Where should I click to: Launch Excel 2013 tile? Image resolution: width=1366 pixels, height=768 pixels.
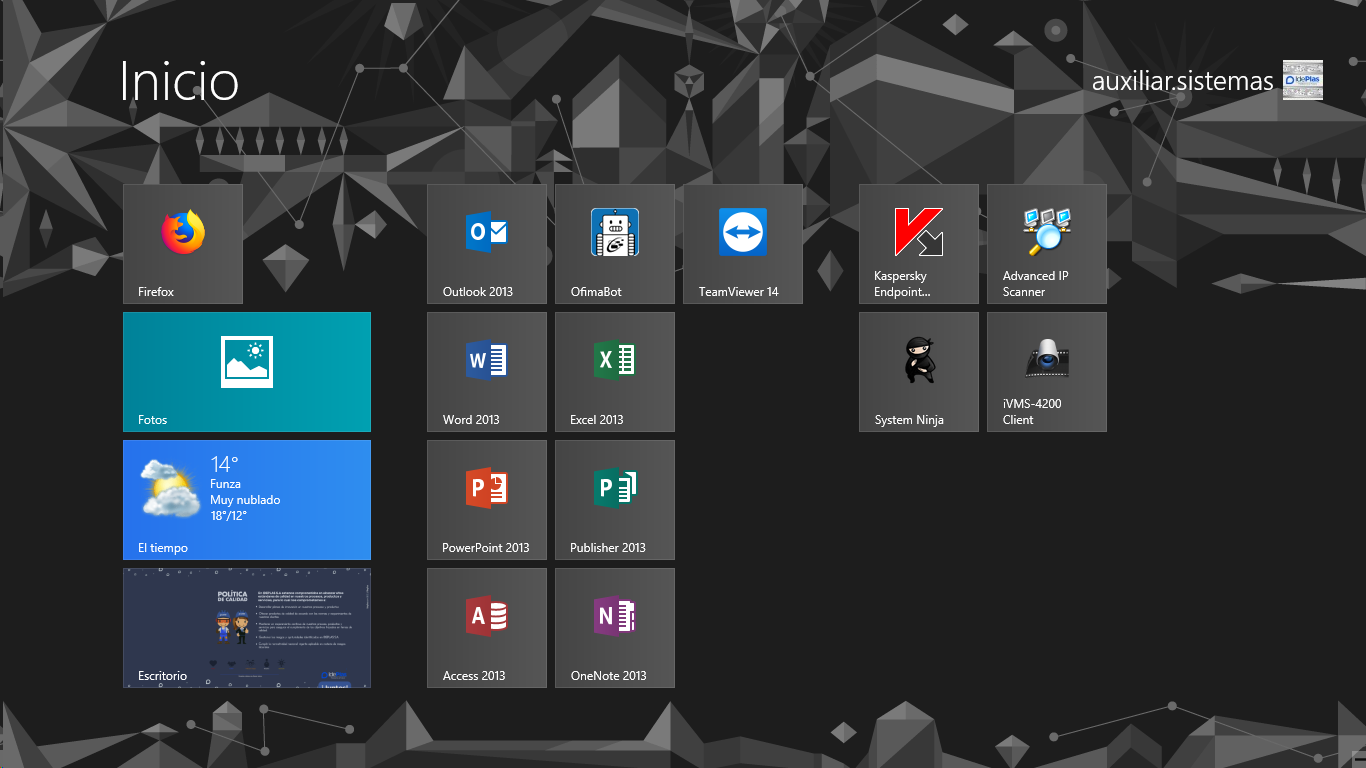pos(615,372)
